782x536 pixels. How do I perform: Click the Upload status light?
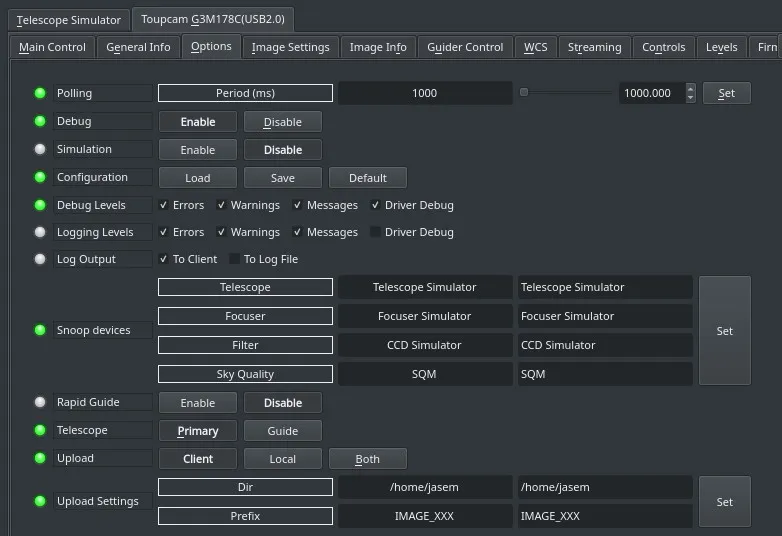[40, 458]
